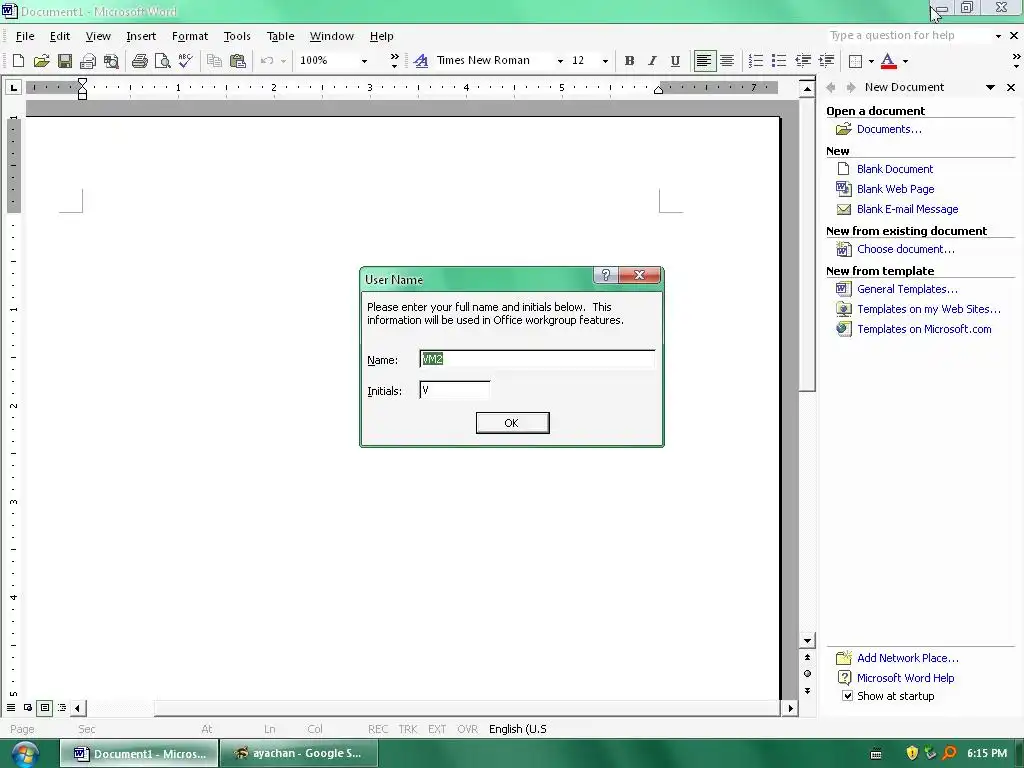
Task: Uncheck Show at startup checkbox
Action: click(847, 696)
